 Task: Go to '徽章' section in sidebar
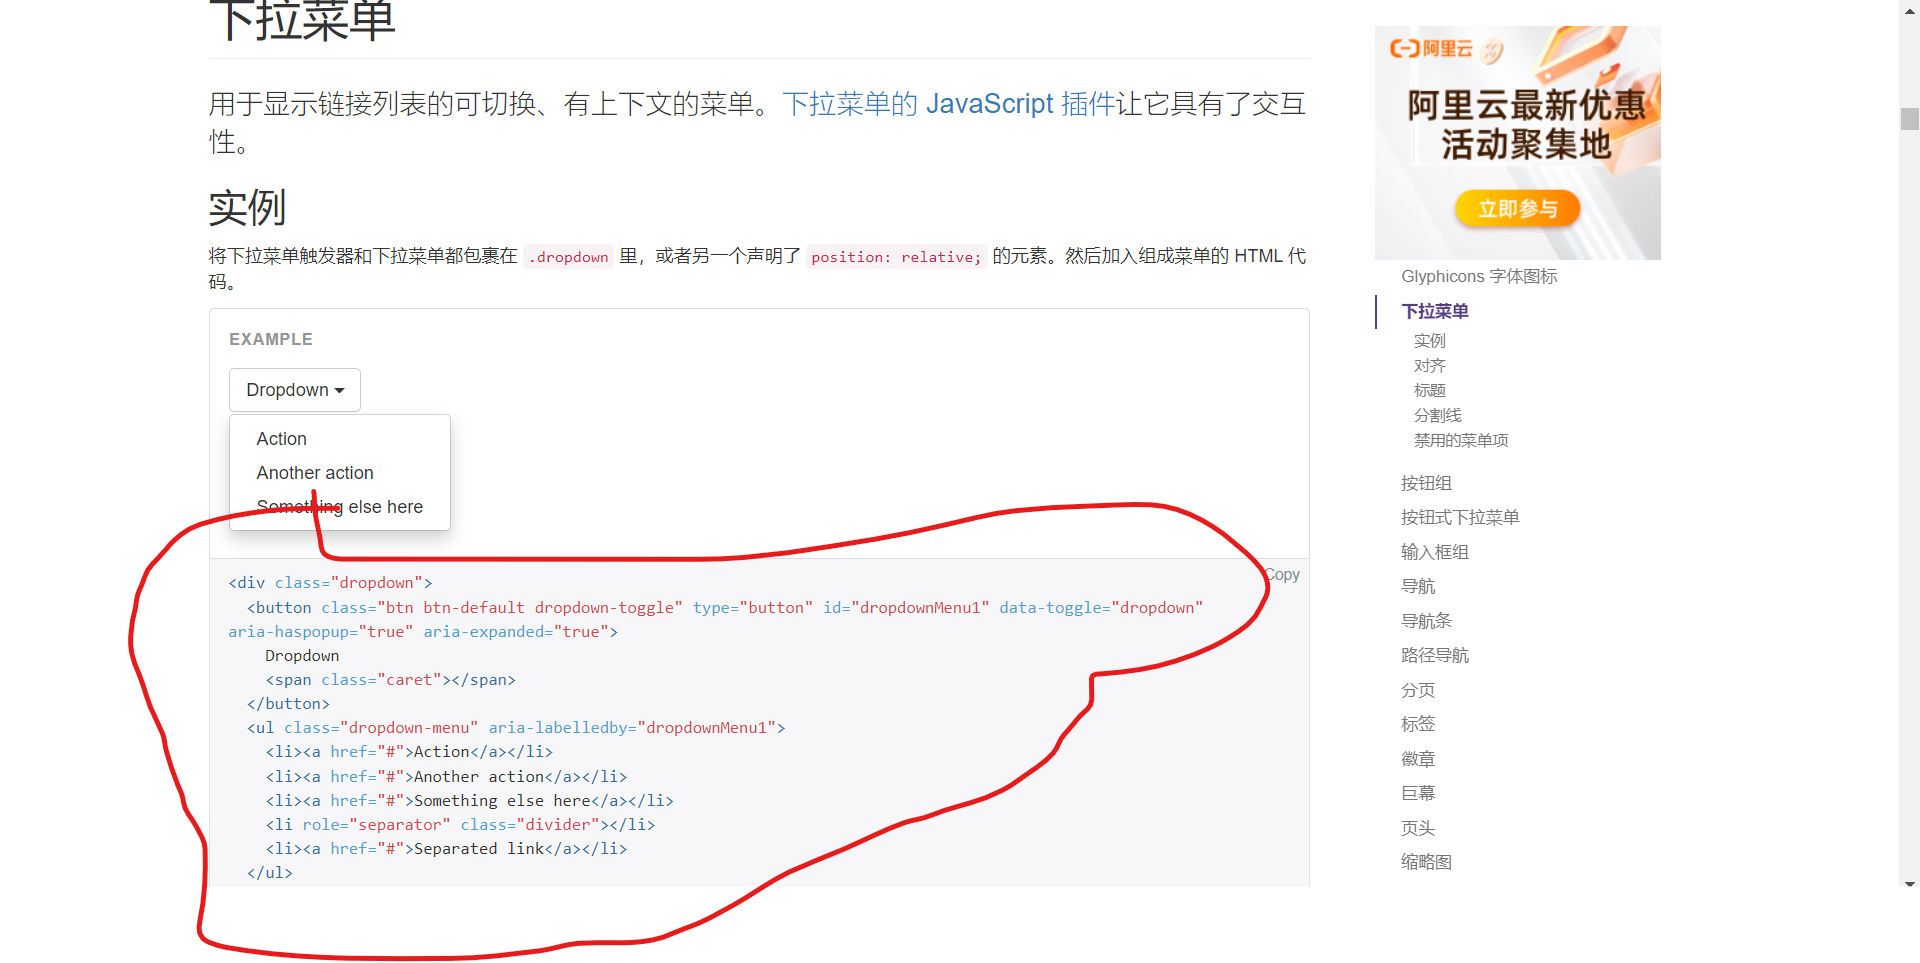tap(1418, 760)
